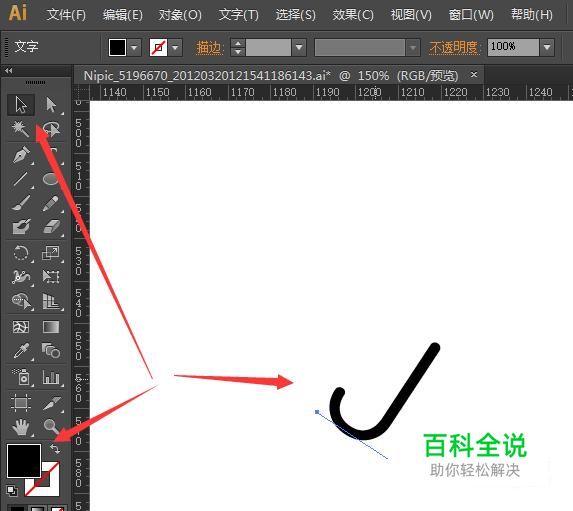Select the Selection tool (black arrow)
This screenshot has height=511, width=573.
pos(21,105)
